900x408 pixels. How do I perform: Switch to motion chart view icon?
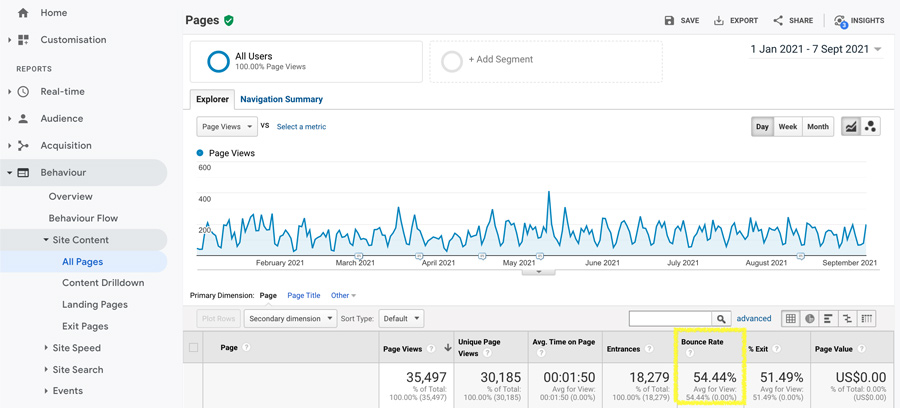tap(870, 127)
